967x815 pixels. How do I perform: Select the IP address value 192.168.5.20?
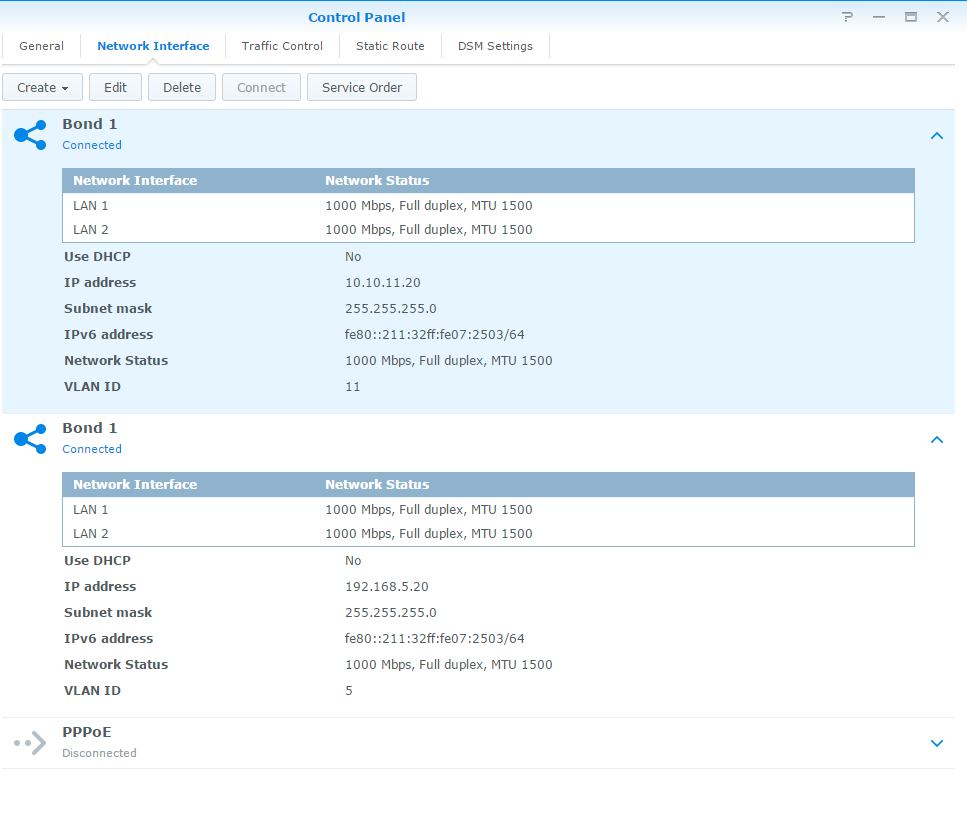point(387,587)
